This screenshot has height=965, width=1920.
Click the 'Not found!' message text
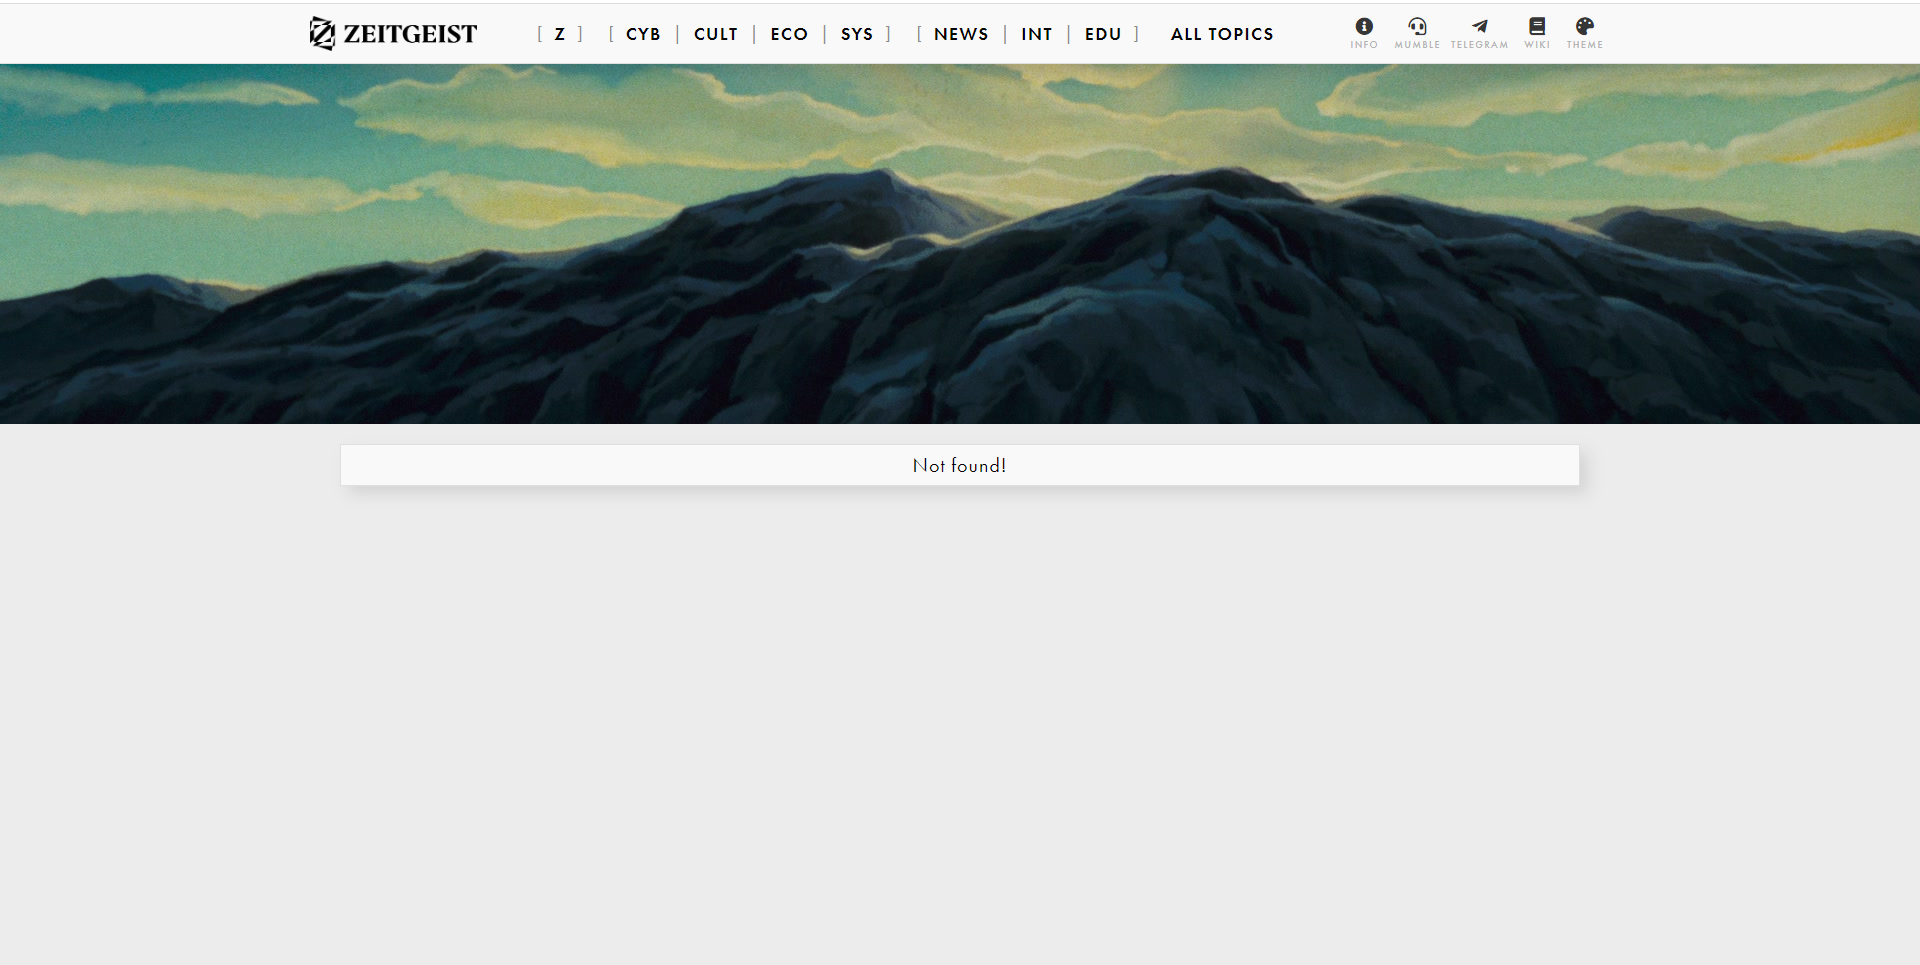[960, 465]
